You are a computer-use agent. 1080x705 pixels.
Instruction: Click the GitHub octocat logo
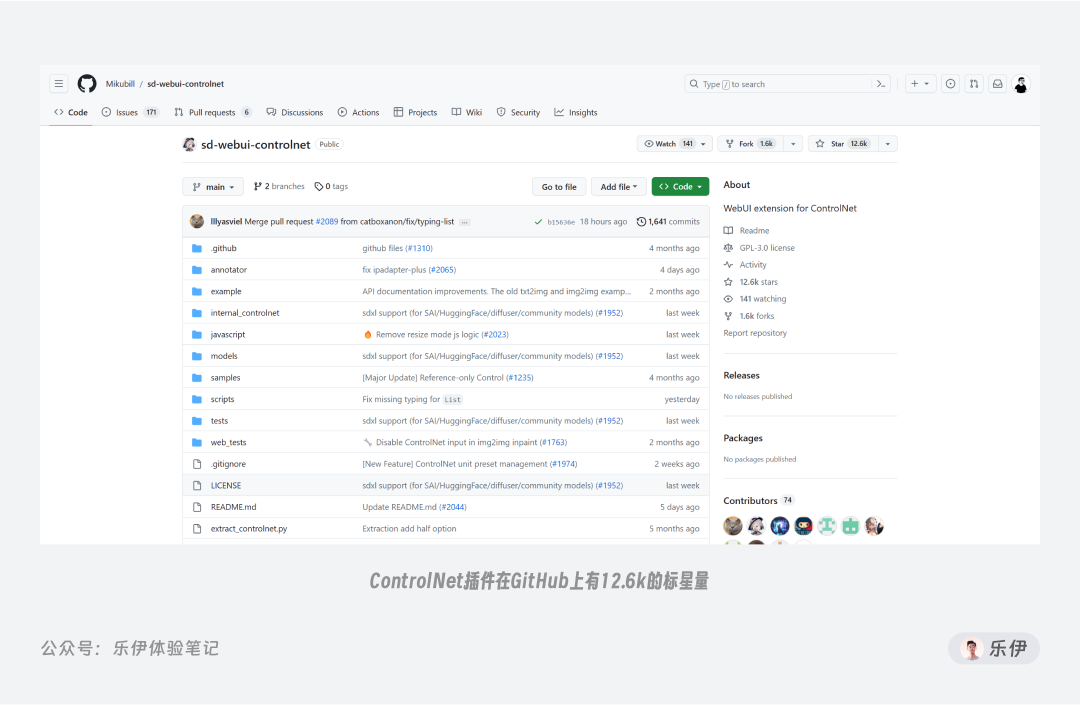(86, 83)
